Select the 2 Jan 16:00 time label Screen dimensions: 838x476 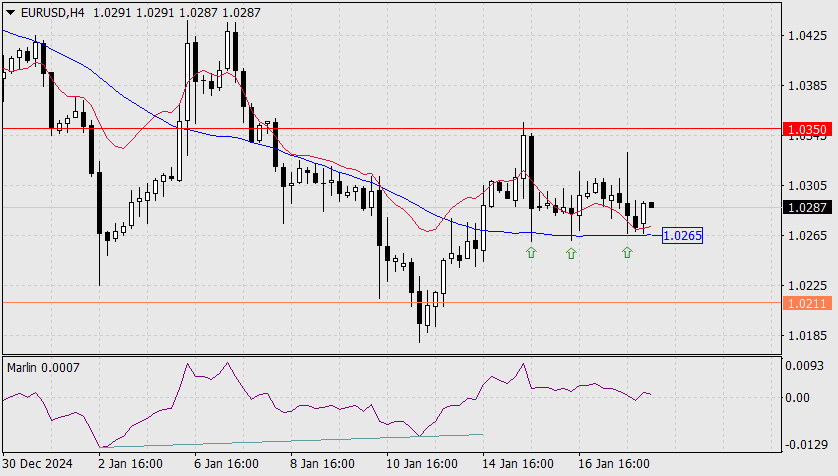pos(130,463)
